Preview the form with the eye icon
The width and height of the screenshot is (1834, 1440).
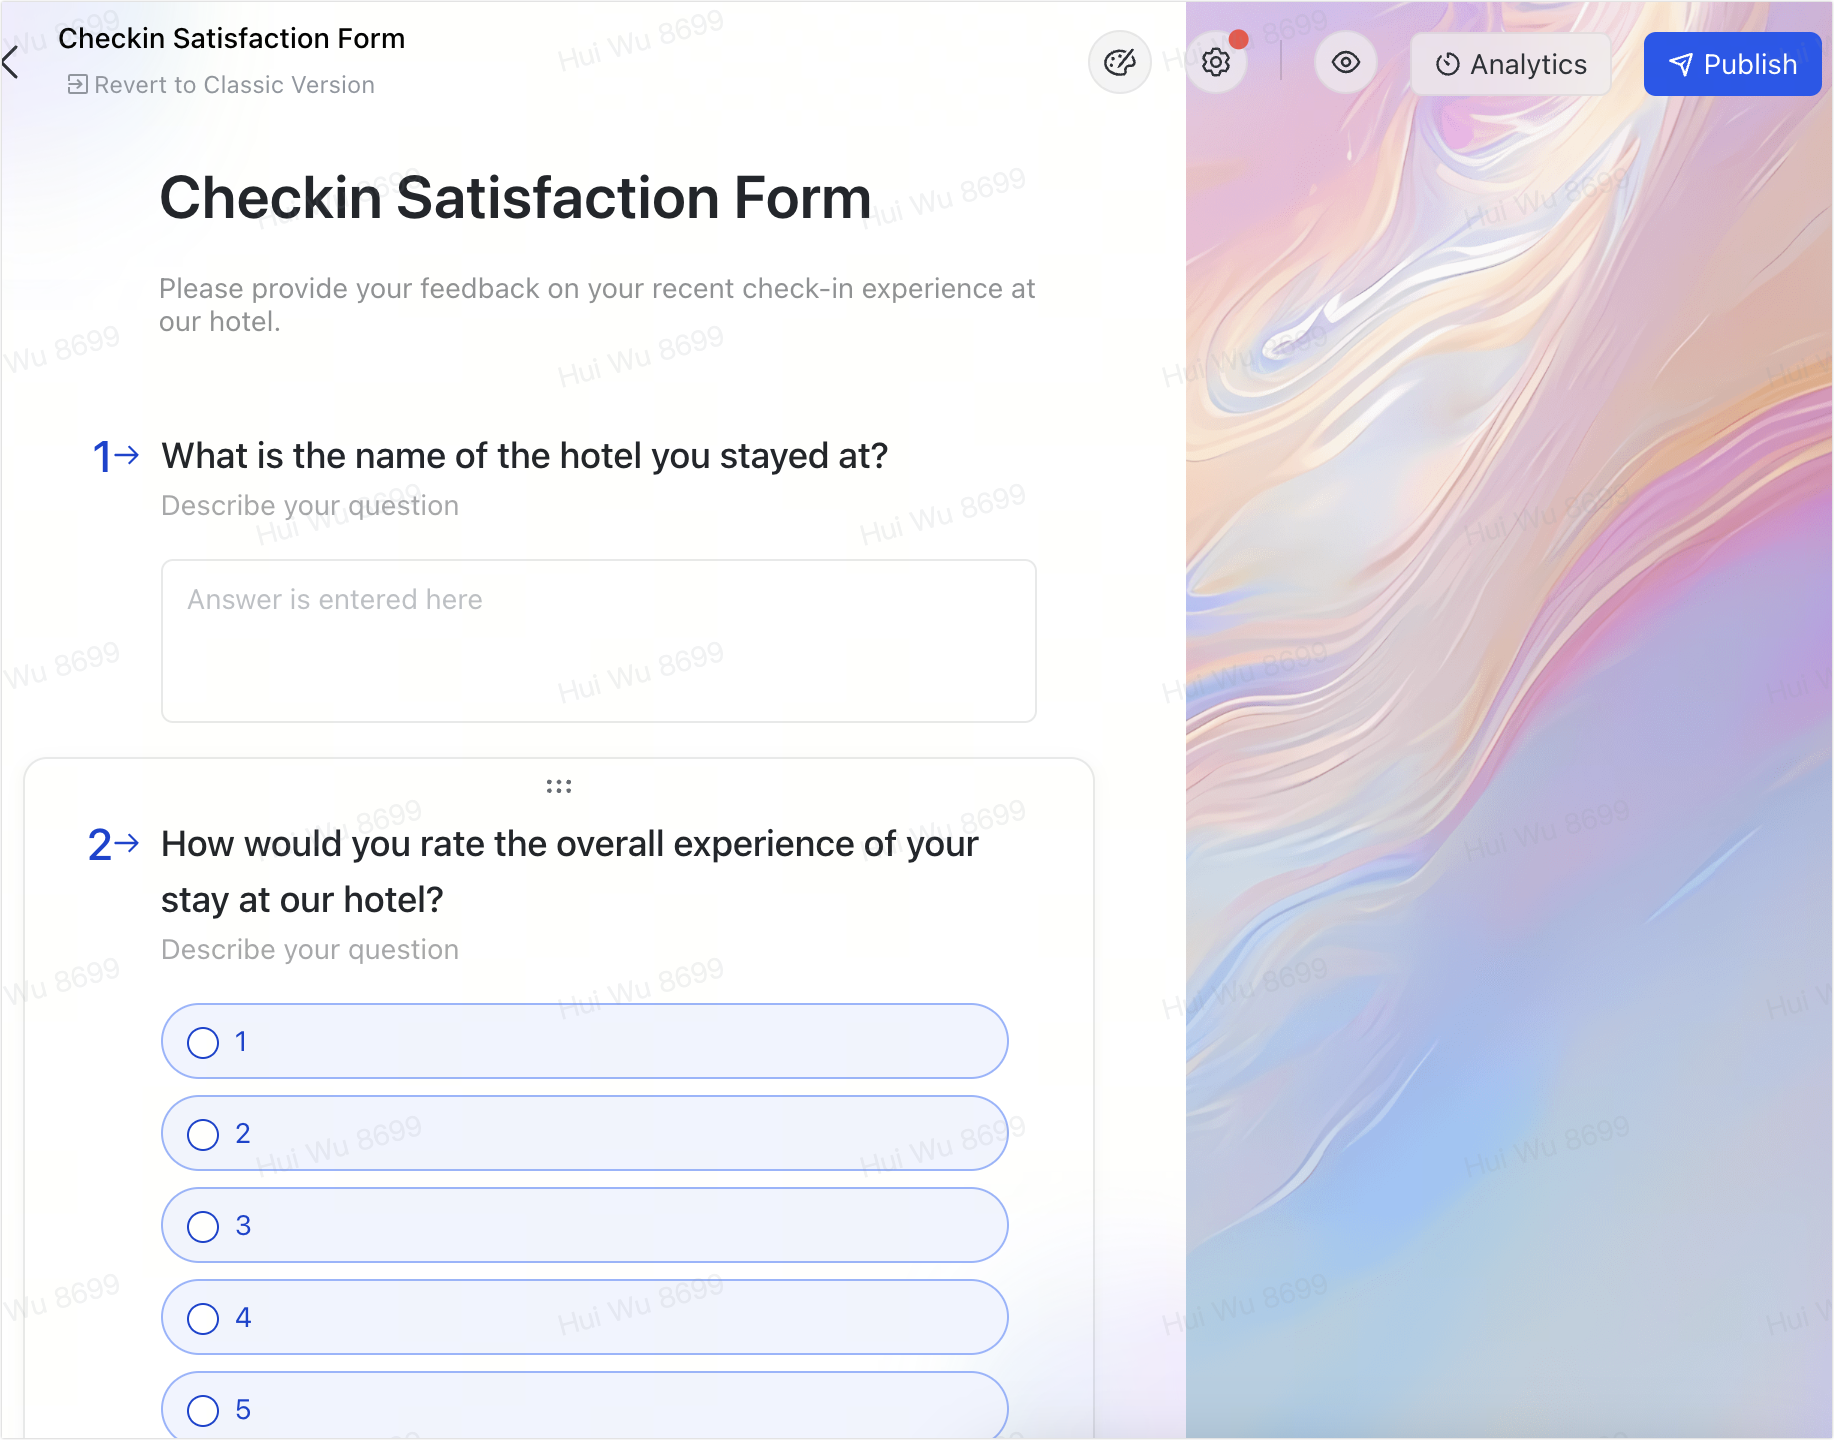click(1345, 62)
